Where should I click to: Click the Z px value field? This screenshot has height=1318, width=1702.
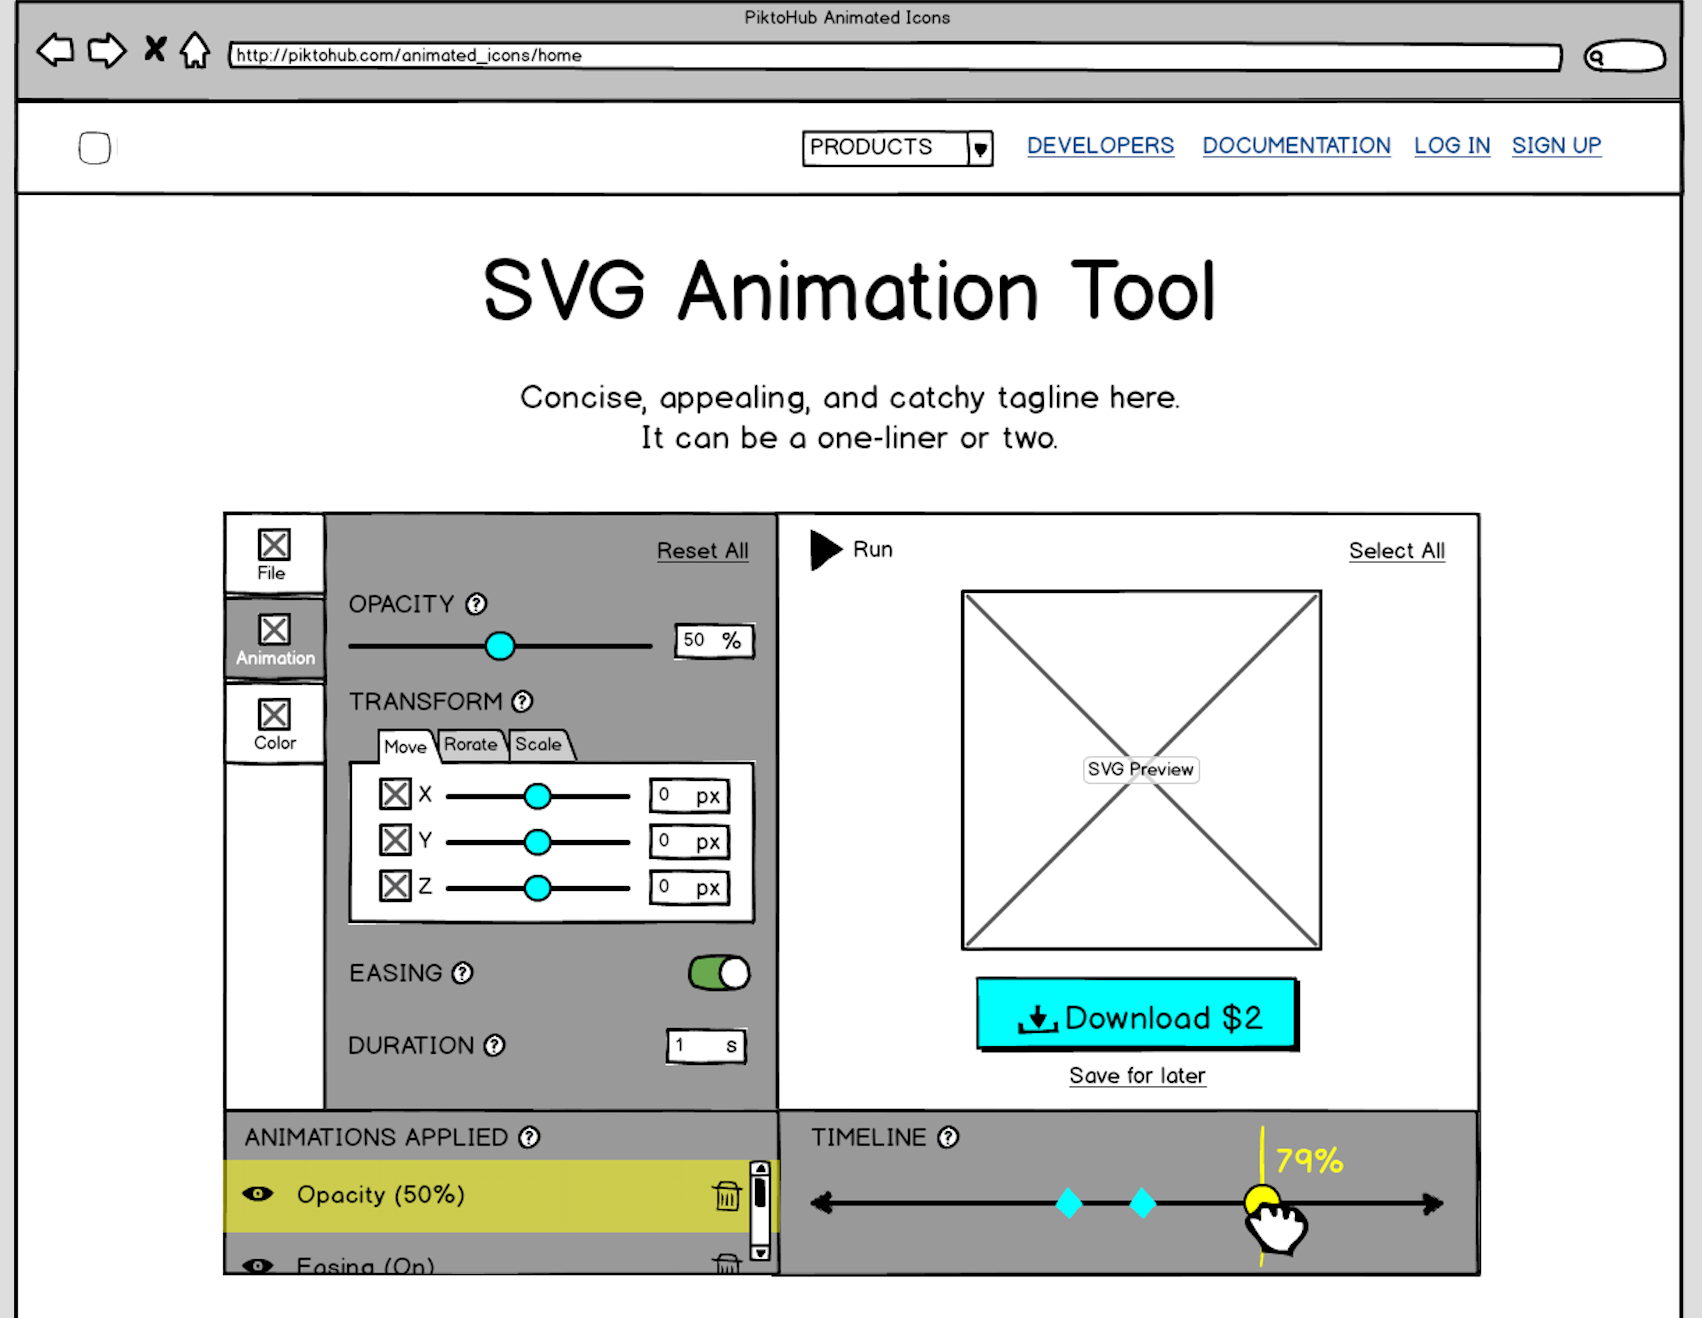click(x=690, y=888)
